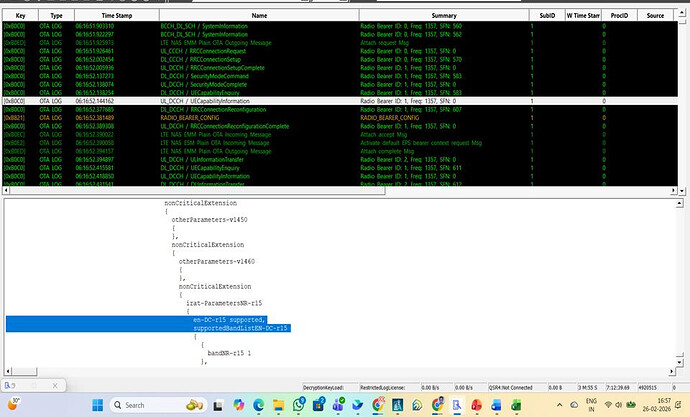Select the SecurityModeComplete row
The height and width of the screenshot is (417, 690).
click(340, 84)
